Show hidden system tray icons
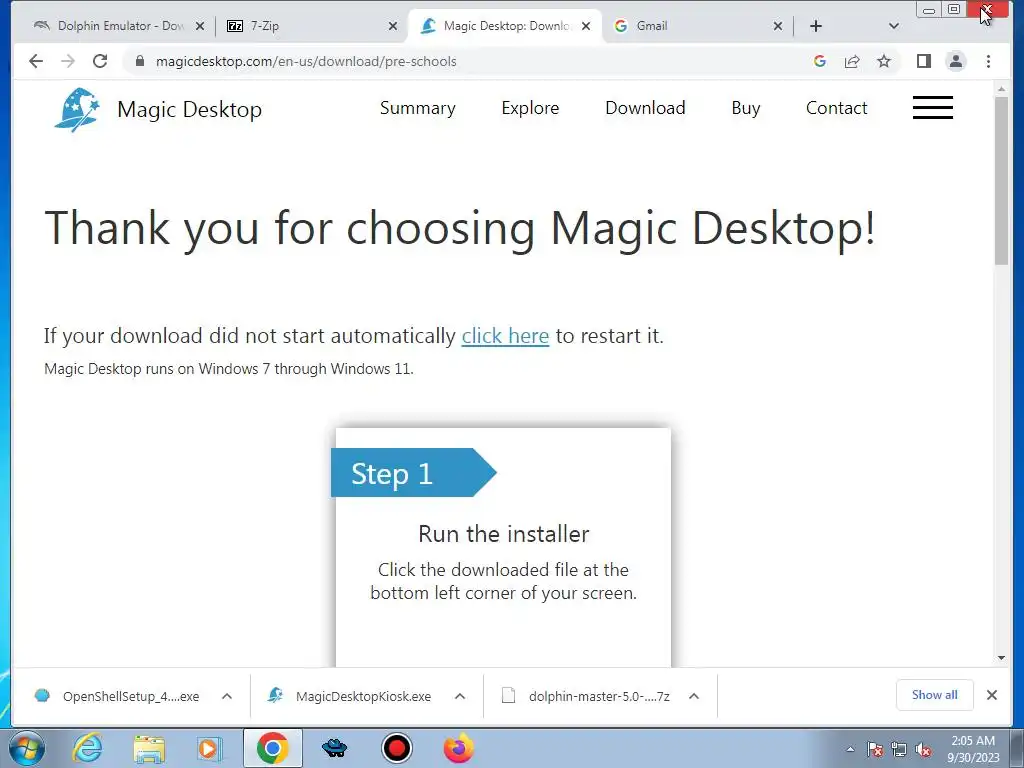The width and height of the screenshot is (1024, 768). click(850, 750)
